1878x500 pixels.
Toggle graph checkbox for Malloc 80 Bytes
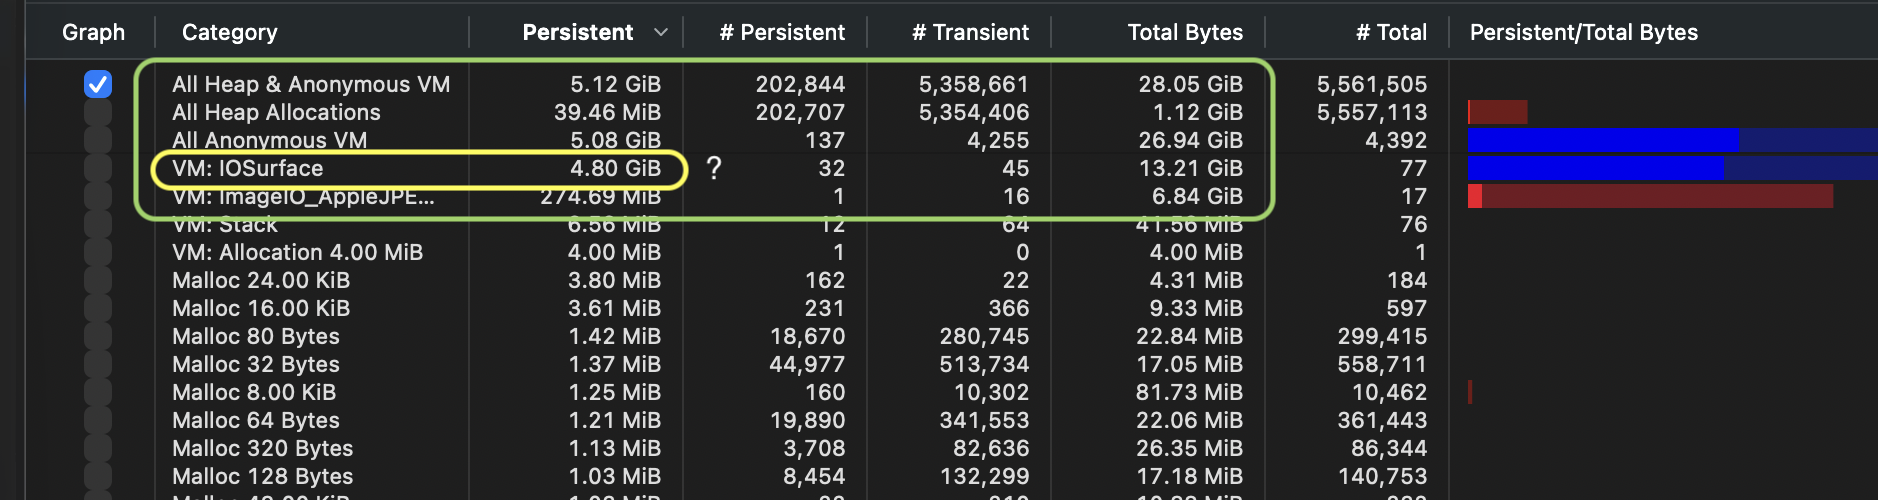(98, 336)
